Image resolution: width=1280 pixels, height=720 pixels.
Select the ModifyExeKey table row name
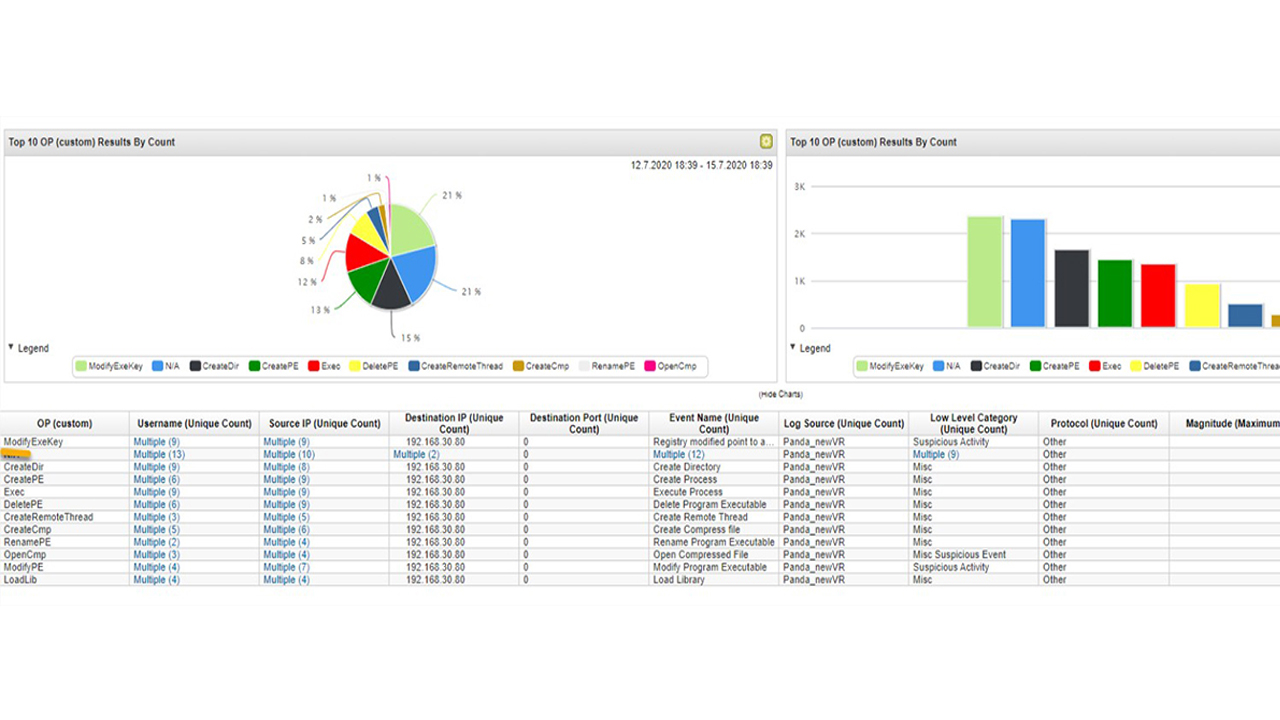click(33, 442)
